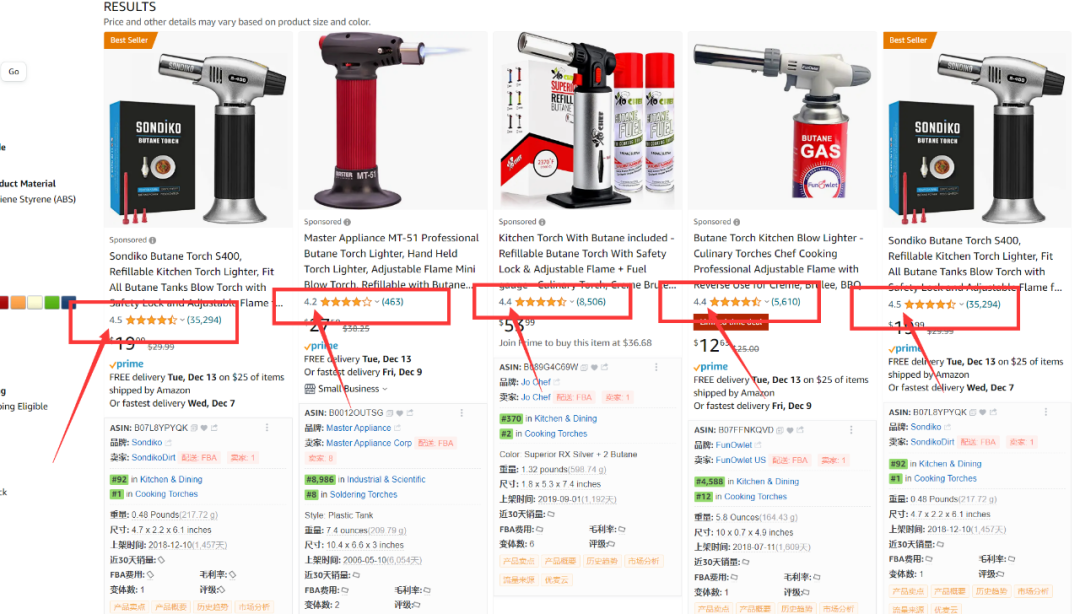Select the orange color swatch in the sidebar
The image size is (1080, 614).
click(18, 303)
